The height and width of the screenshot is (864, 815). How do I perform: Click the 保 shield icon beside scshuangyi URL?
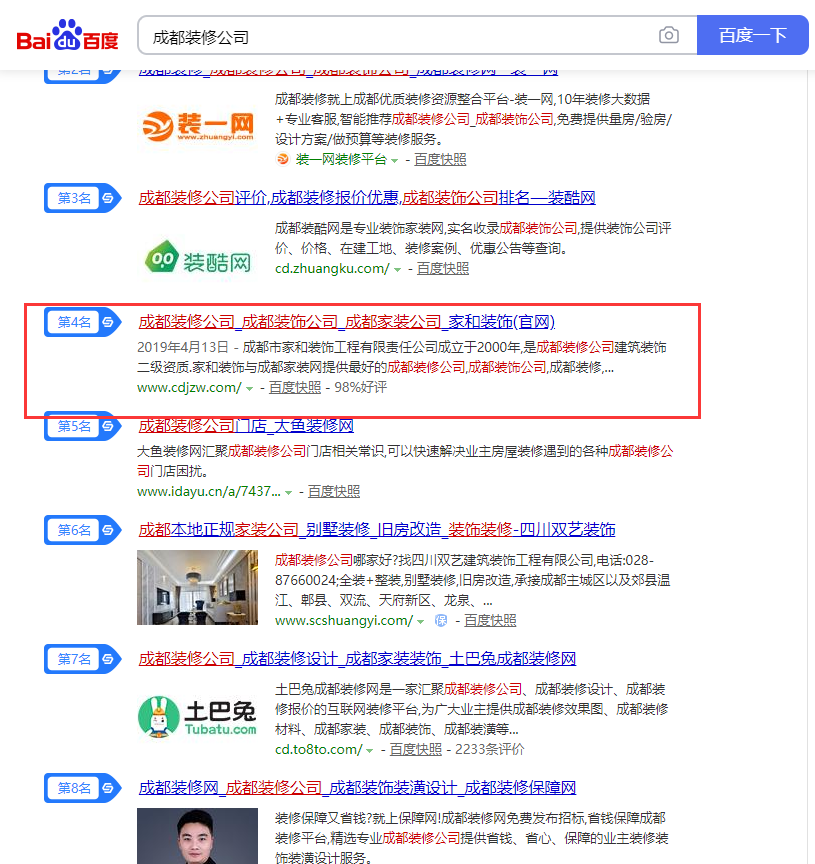pyautogui.click(x=441, y=621)
